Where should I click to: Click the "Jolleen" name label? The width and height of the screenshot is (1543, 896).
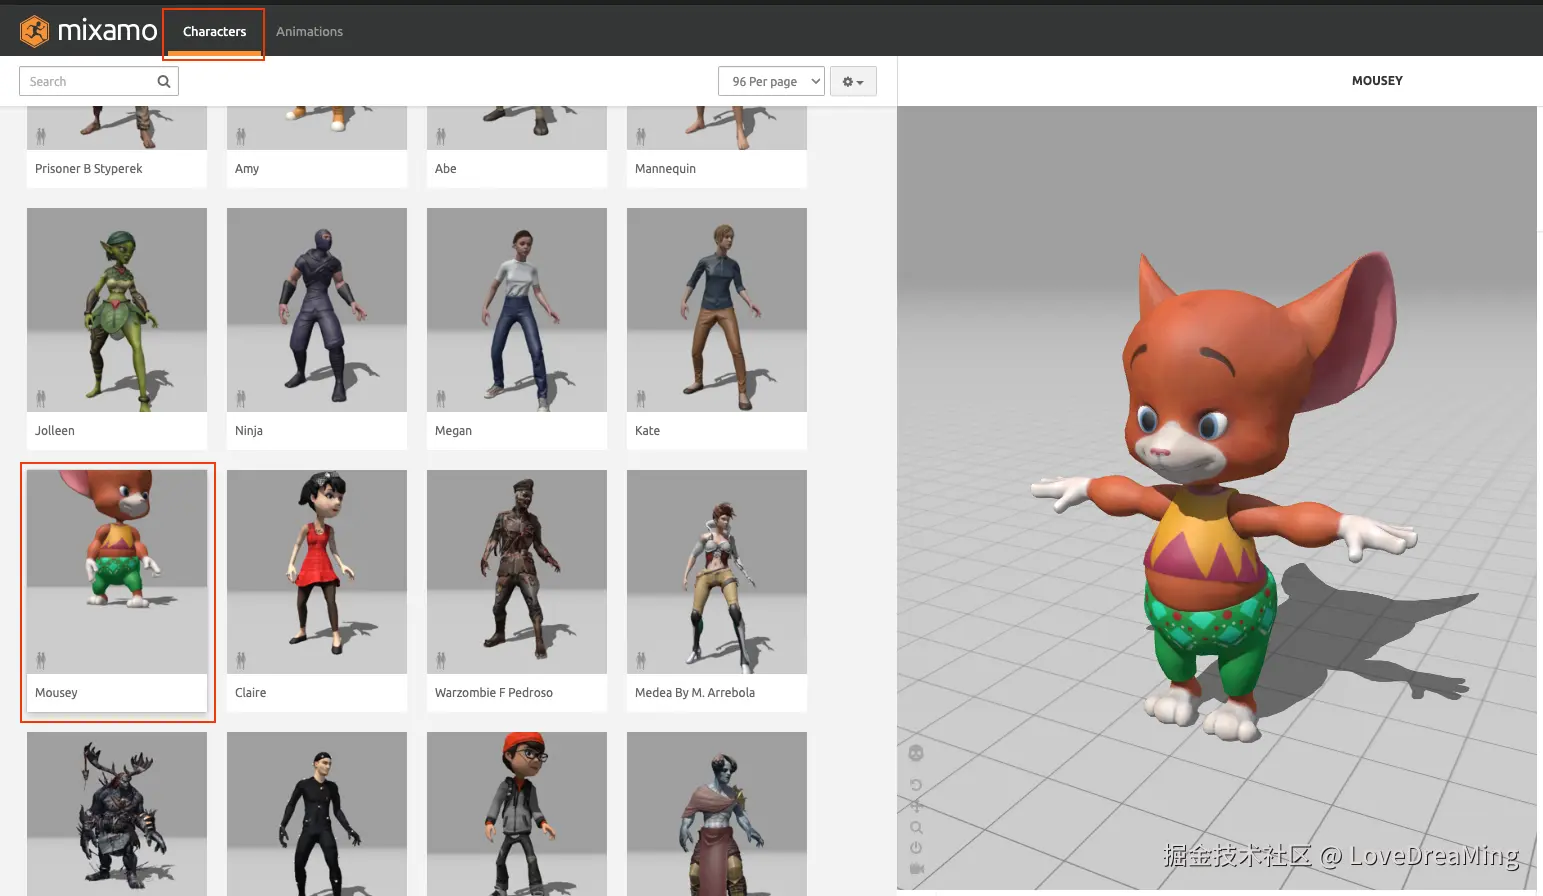pyautogui.click(x=55, y=431)
